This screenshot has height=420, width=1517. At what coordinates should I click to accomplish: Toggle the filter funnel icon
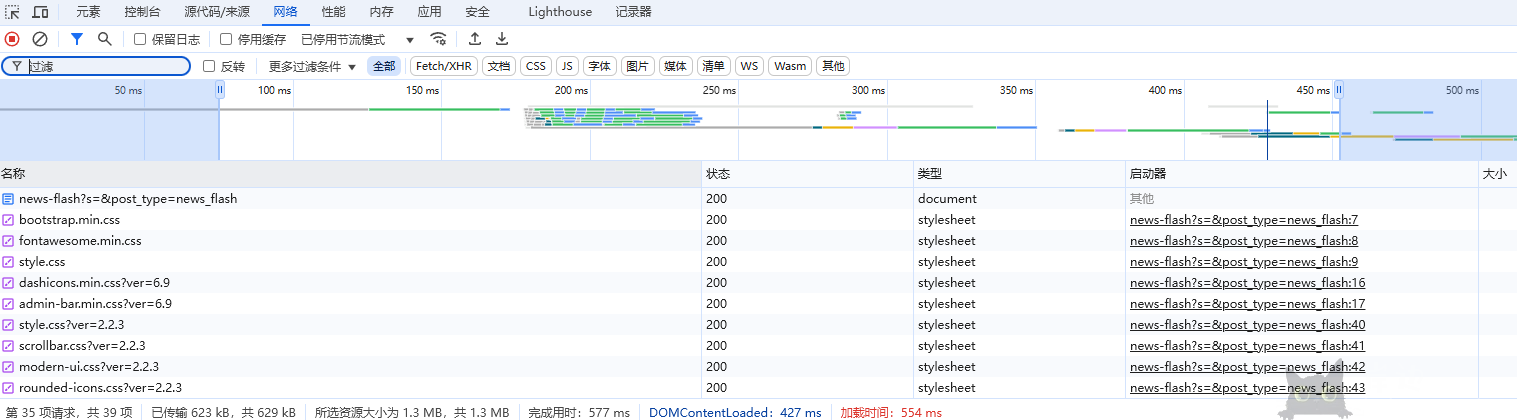point(77,39)
